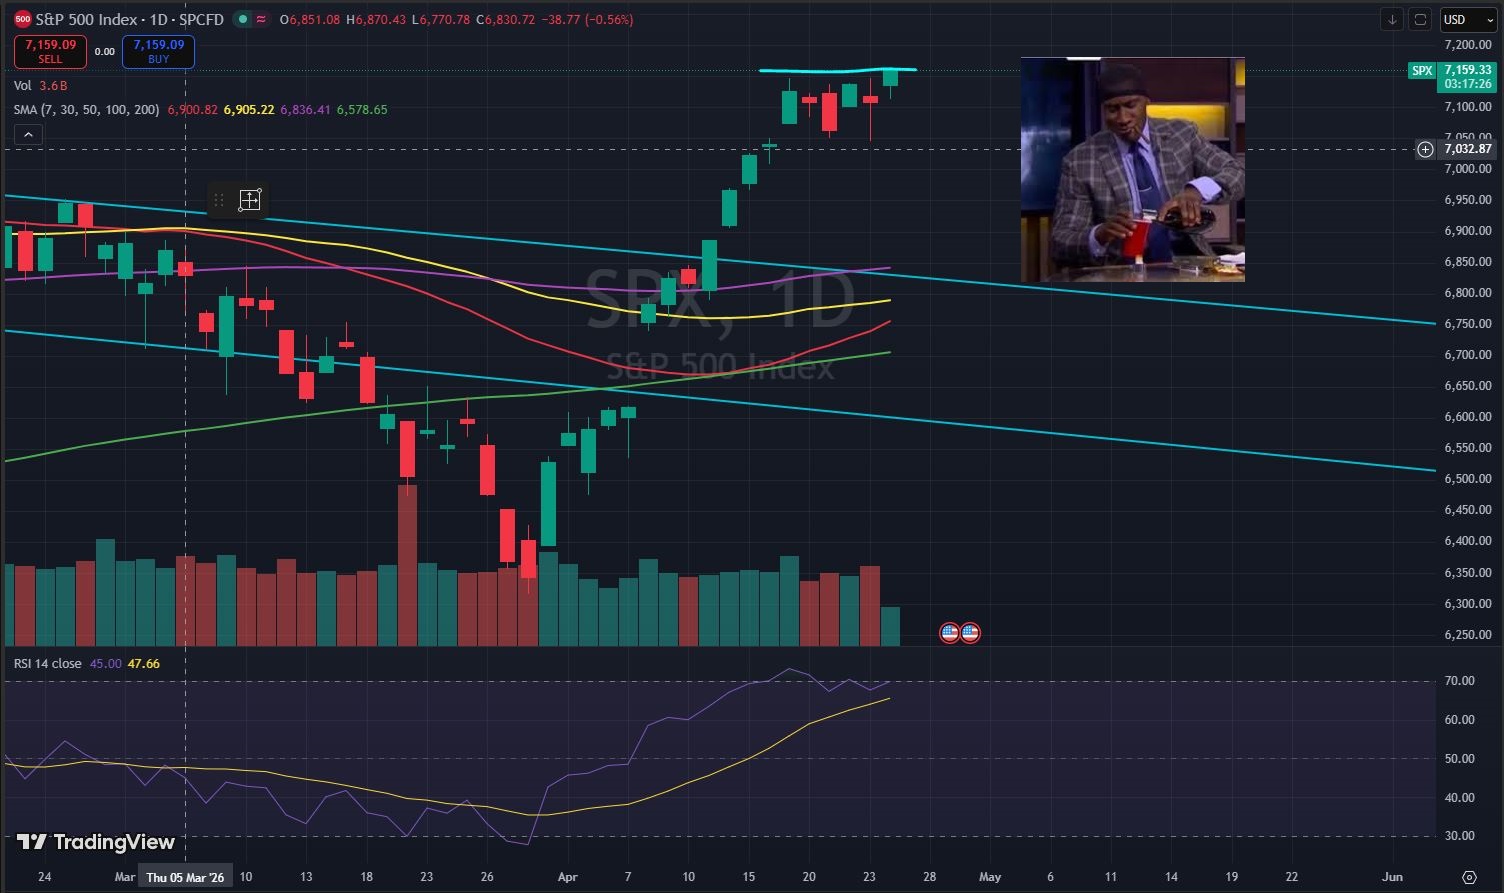Collapse the indicator legend with chevron button
The width and height of the screenshot is (1504, 893).
coord(28,135)
